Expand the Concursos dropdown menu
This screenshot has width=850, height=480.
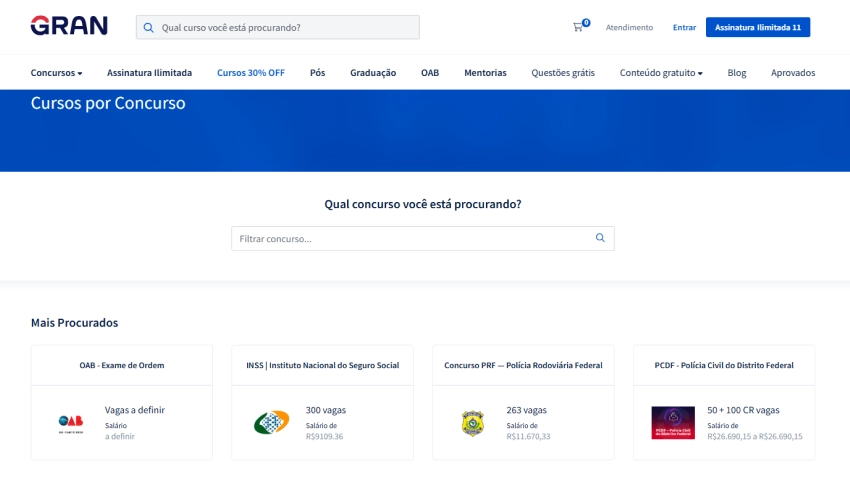57,73
